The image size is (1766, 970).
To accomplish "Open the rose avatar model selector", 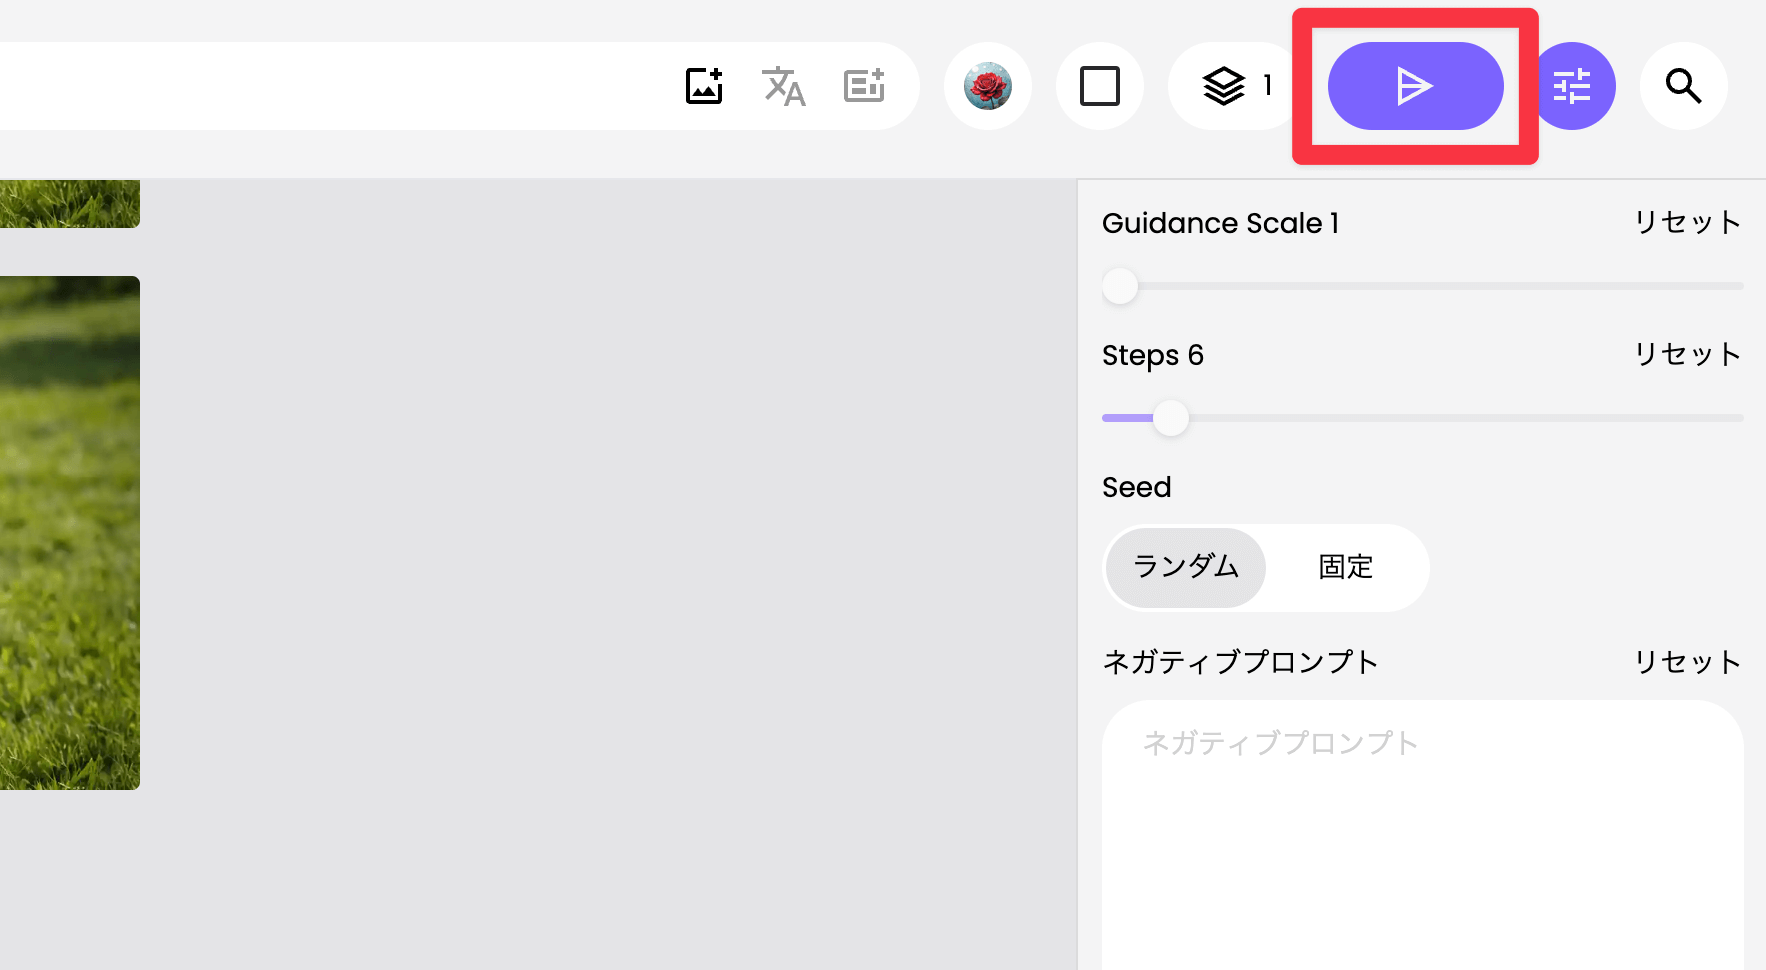I will [987, 86].
